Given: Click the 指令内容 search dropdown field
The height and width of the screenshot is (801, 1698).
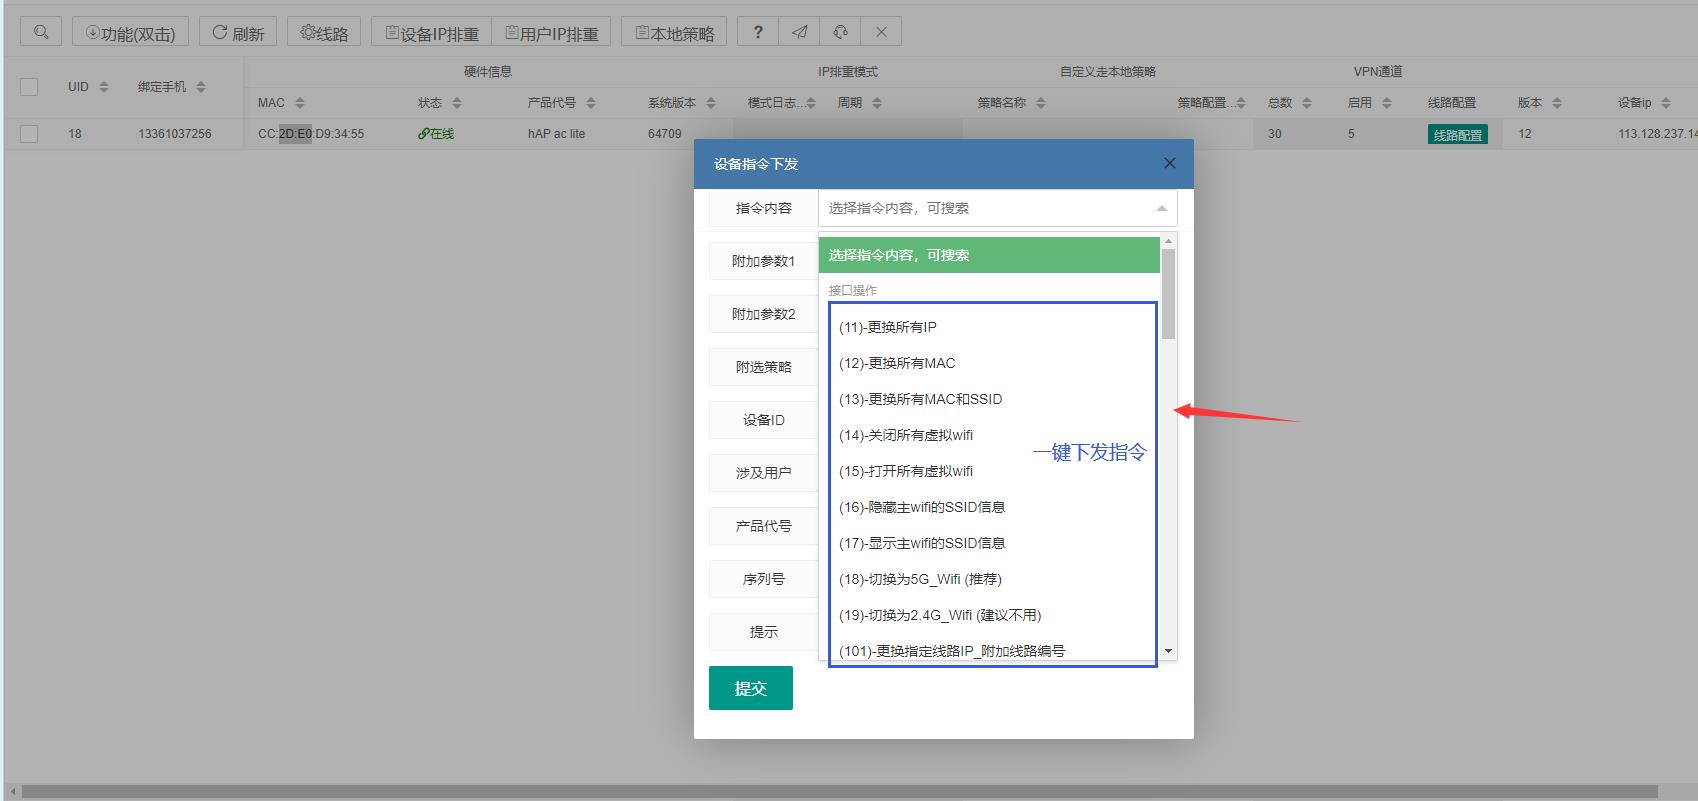Looking at the screenshot, I should coord(997,208).
